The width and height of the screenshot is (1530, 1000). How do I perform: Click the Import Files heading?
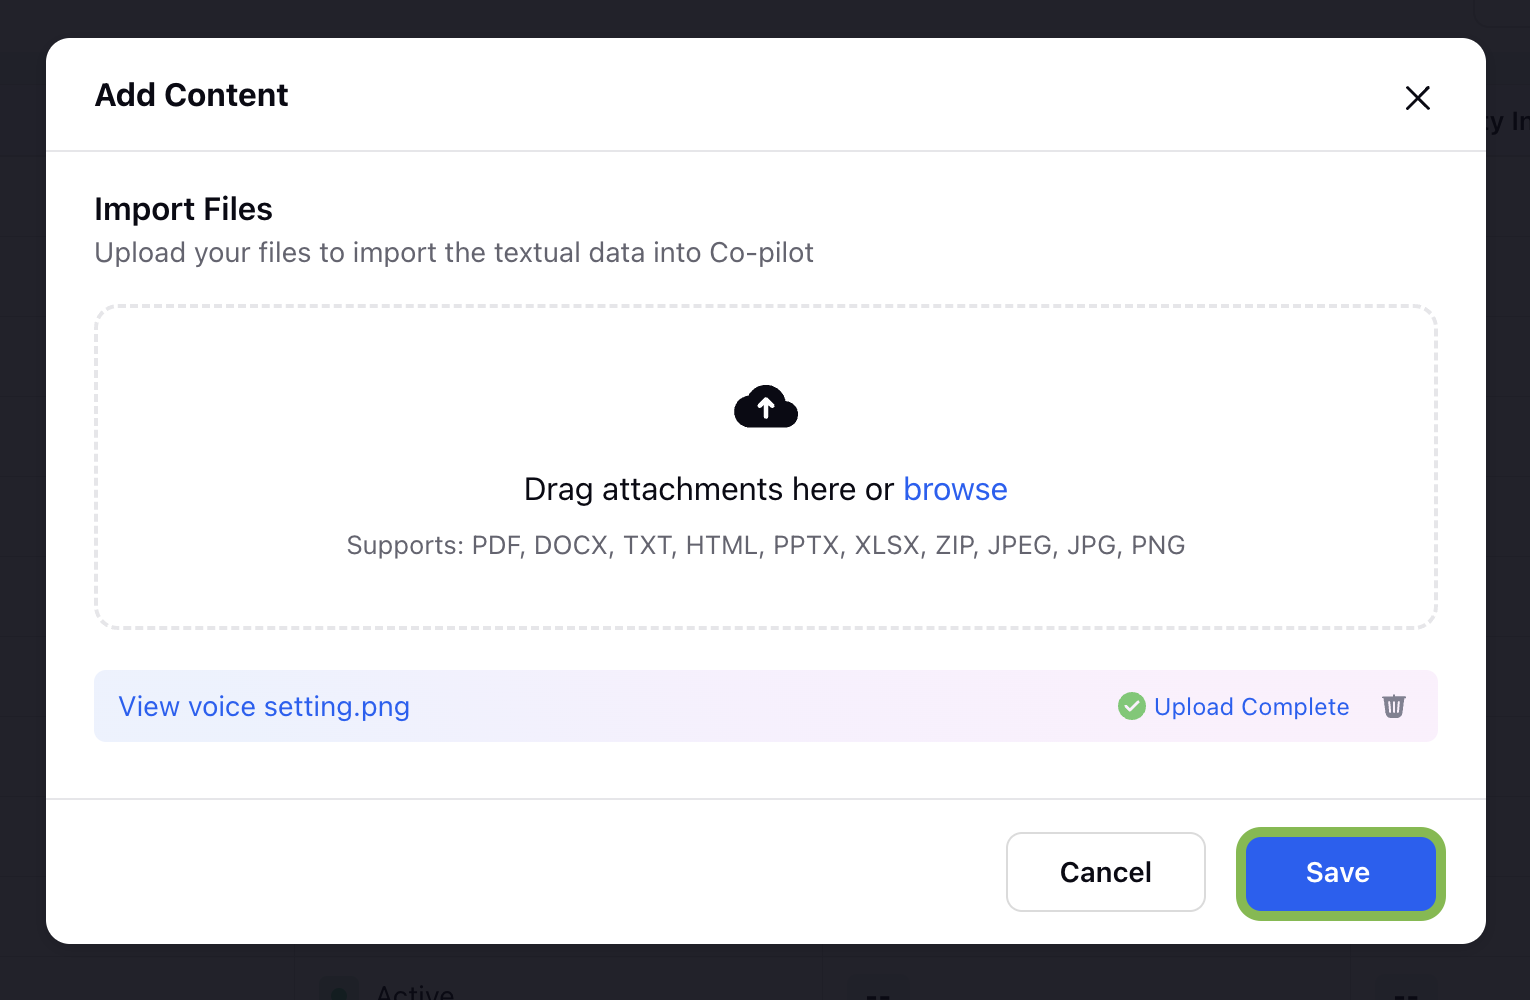[x=183, y=209]
